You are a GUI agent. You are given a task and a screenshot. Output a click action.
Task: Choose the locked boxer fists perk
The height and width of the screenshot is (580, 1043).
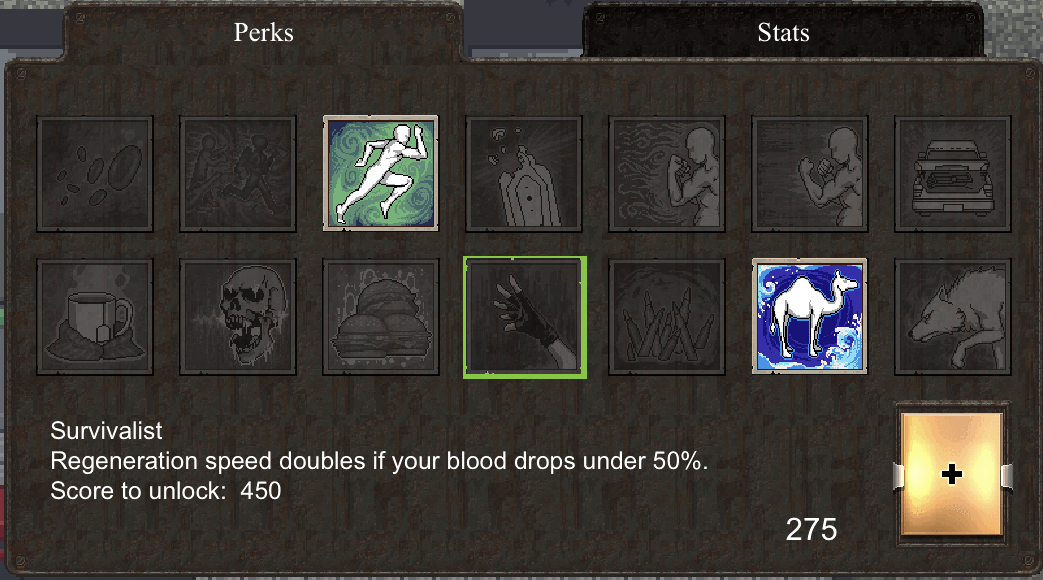coord(810,174)
